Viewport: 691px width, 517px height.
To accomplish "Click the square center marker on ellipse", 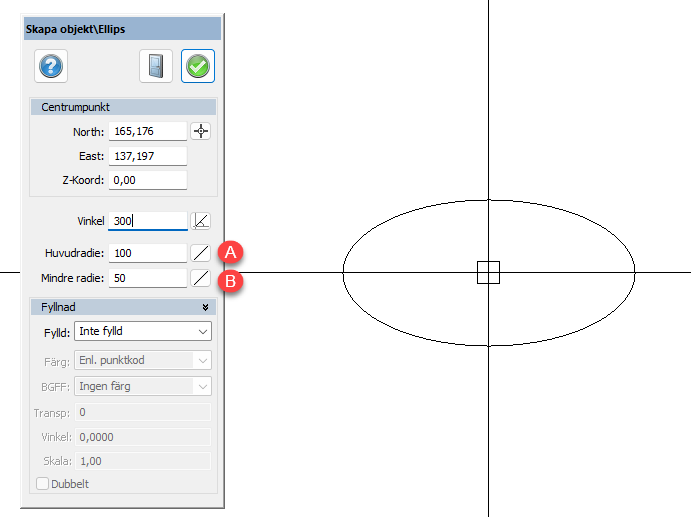I will 488,272.
